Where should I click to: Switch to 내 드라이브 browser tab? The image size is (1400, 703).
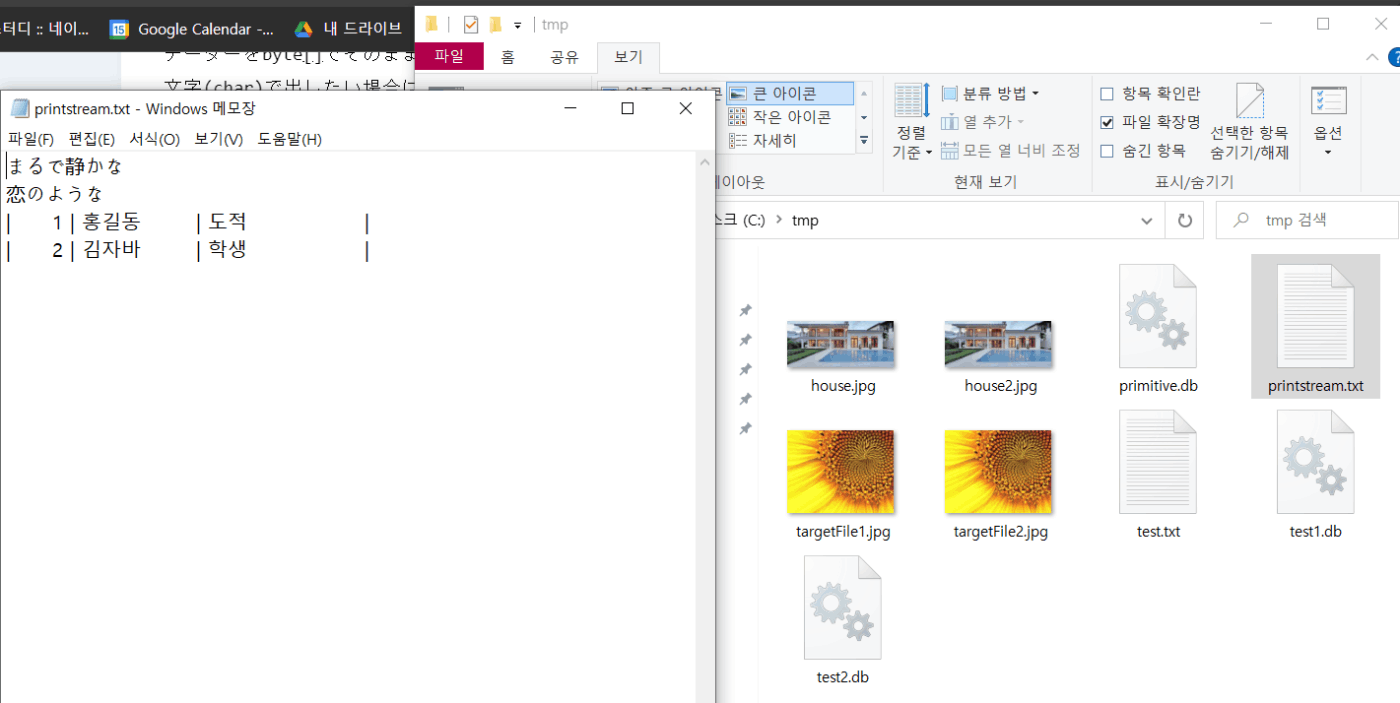pos(348,29)
